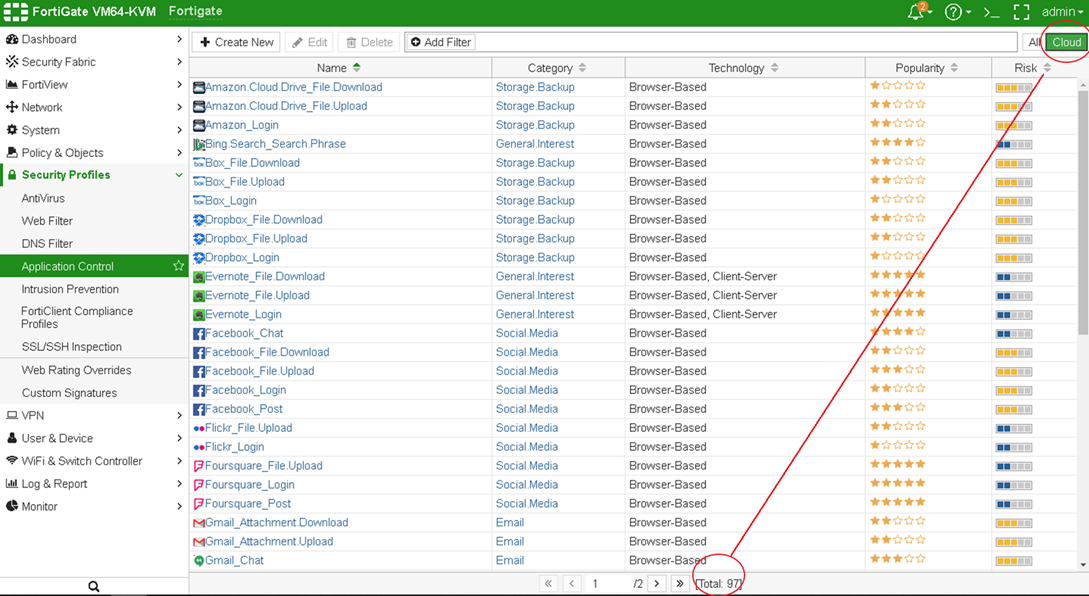Viewport: 1089px width, 596px height.
Task: Open the Facebook_Chat signature link
Action: pos(244,333)
